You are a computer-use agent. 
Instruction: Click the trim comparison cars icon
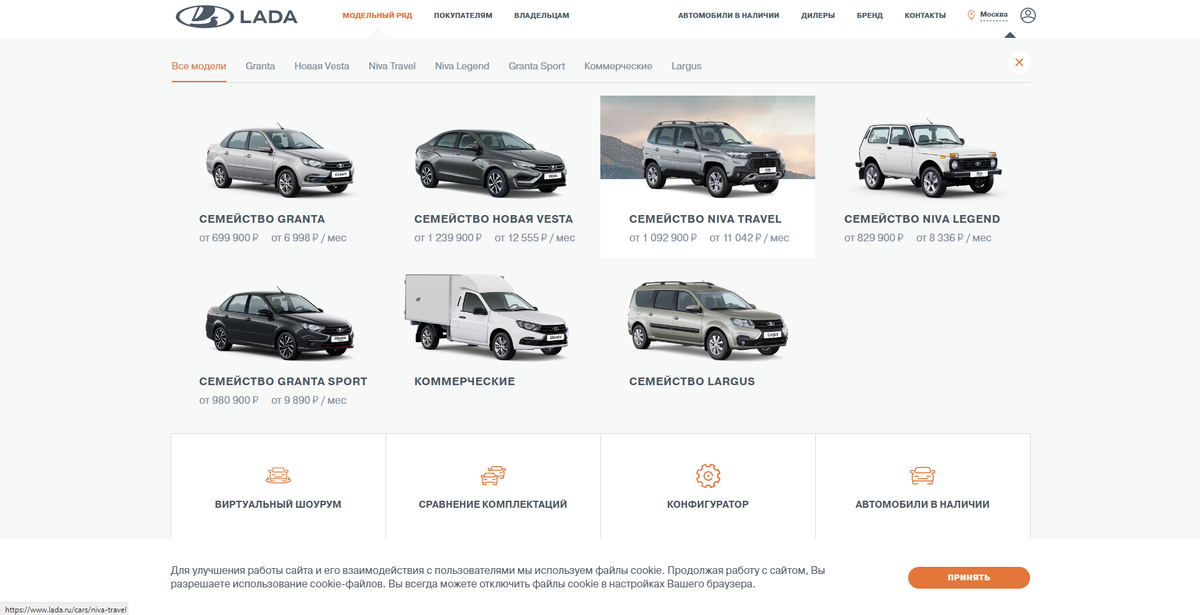[x=493, y=475]
